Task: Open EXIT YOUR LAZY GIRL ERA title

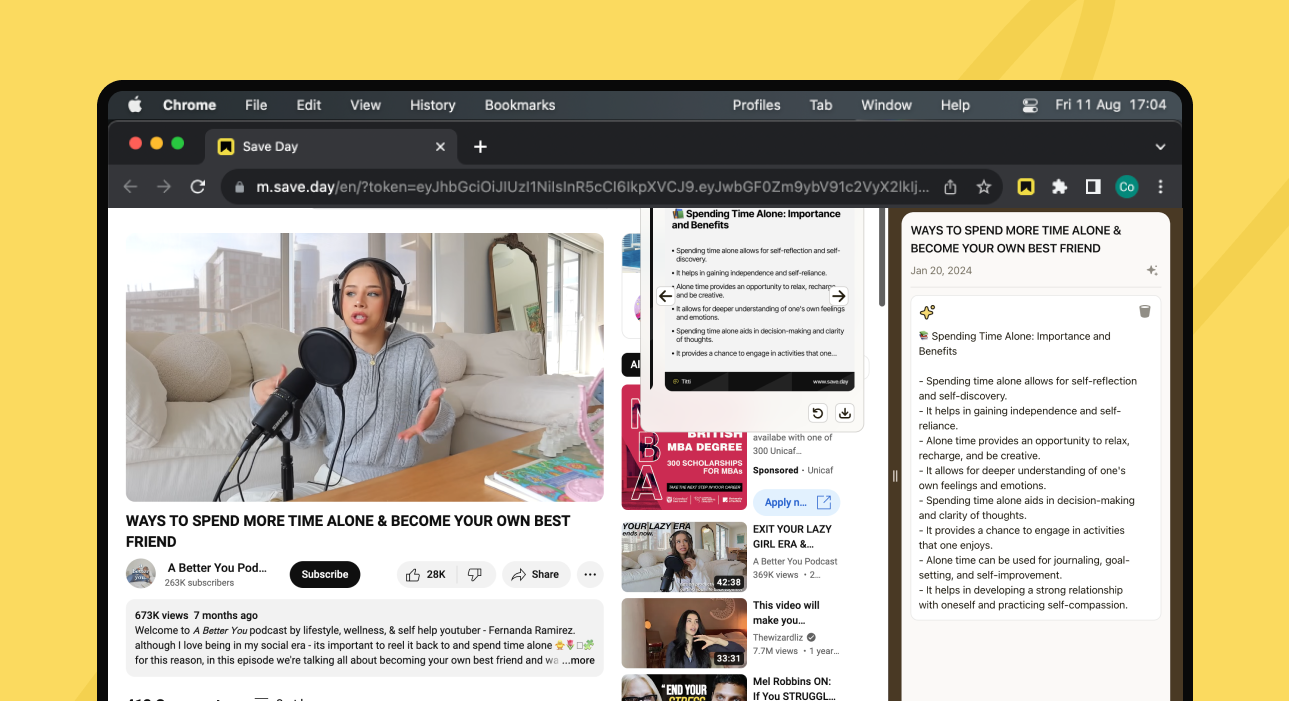Action: click(793, 537)
